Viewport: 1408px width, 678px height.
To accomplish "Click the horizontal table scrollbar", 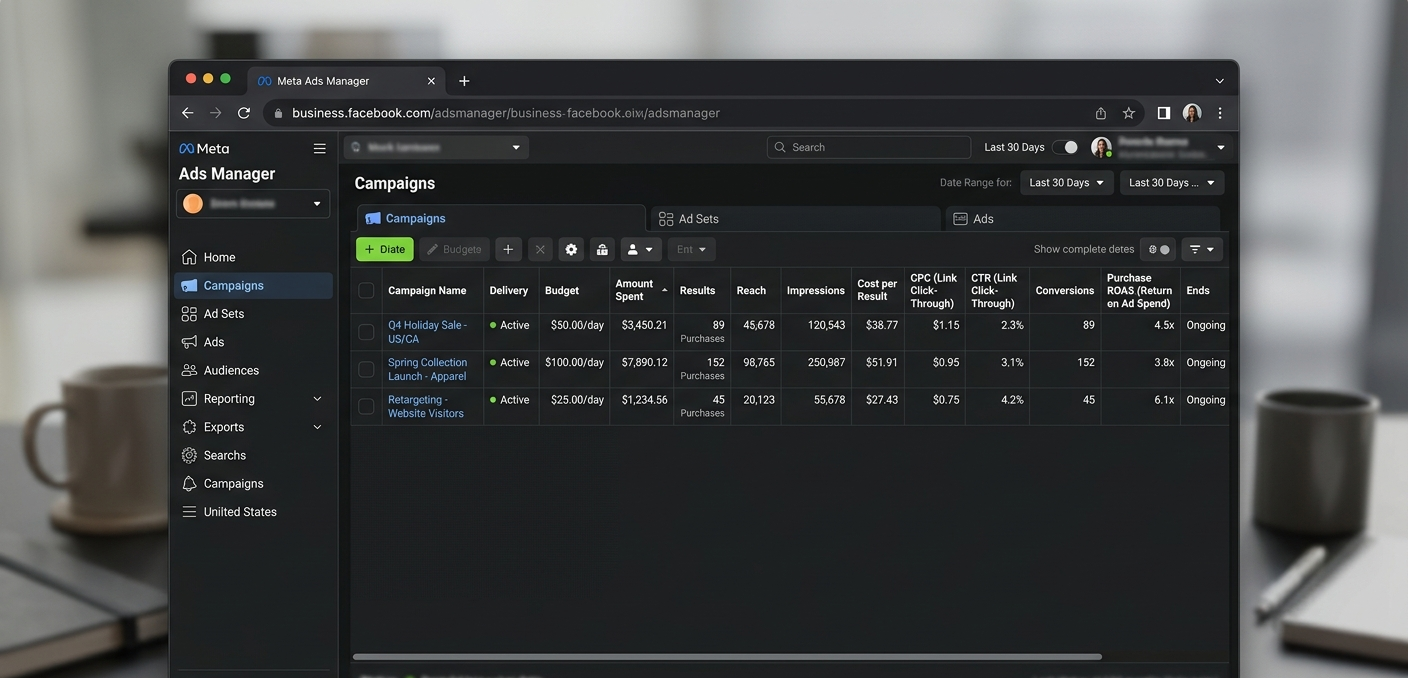I will 727,657.
